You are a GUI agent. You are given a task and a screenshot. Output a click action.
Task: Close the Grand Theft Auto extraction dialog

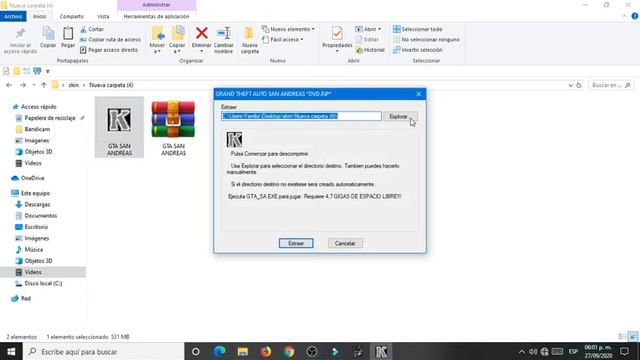pyautogui.click(x=418, y=94)
